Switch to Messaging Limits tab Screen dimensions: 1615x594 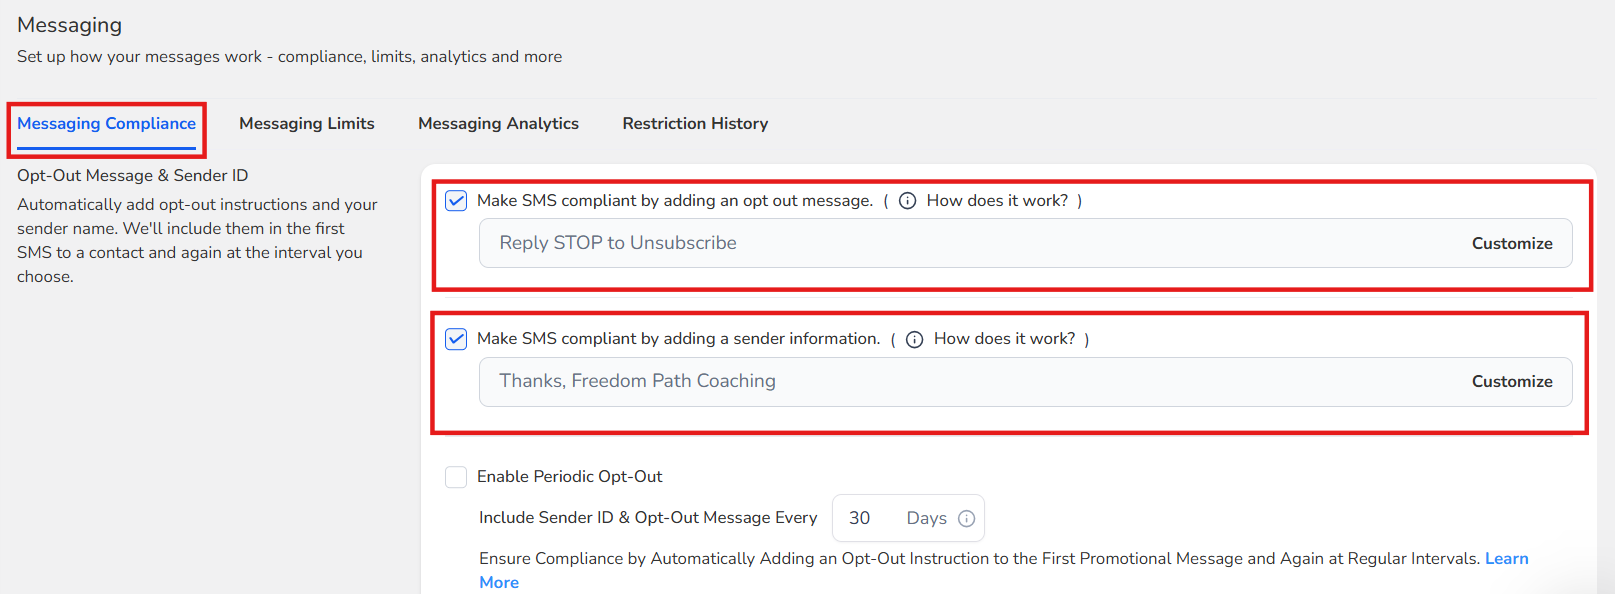306,124
